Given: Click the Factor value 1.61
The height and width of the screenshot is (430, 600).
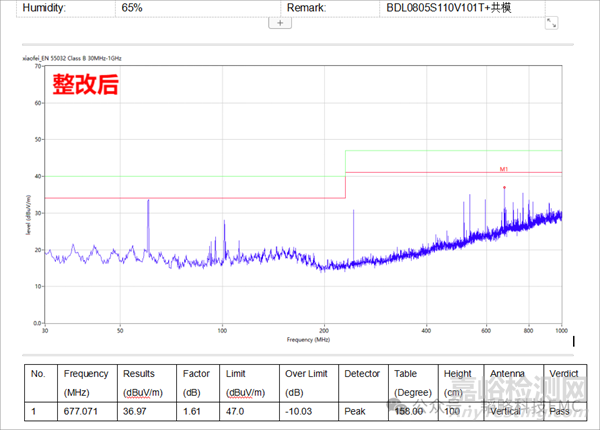Looking at the screenshot, I should coord(194,410).
